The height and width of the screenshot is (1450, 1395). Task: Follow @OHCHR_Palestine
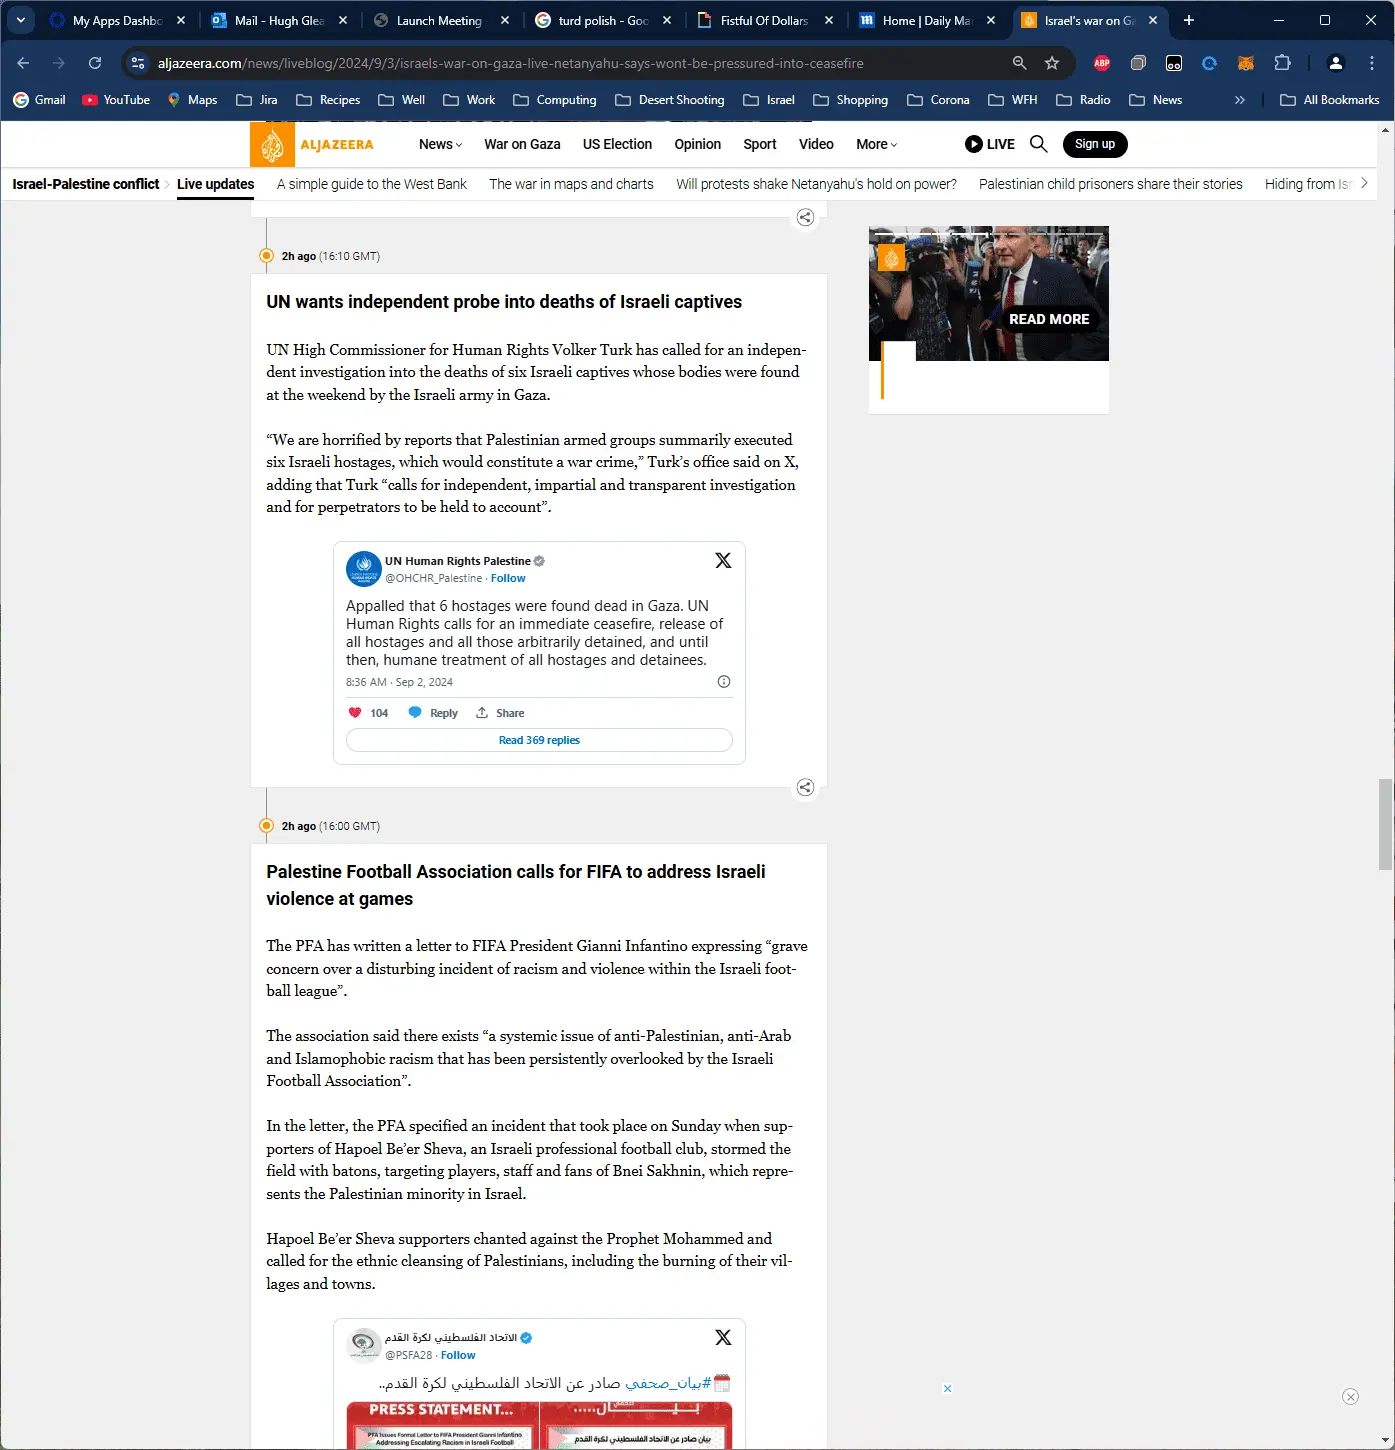coord(508,578)
